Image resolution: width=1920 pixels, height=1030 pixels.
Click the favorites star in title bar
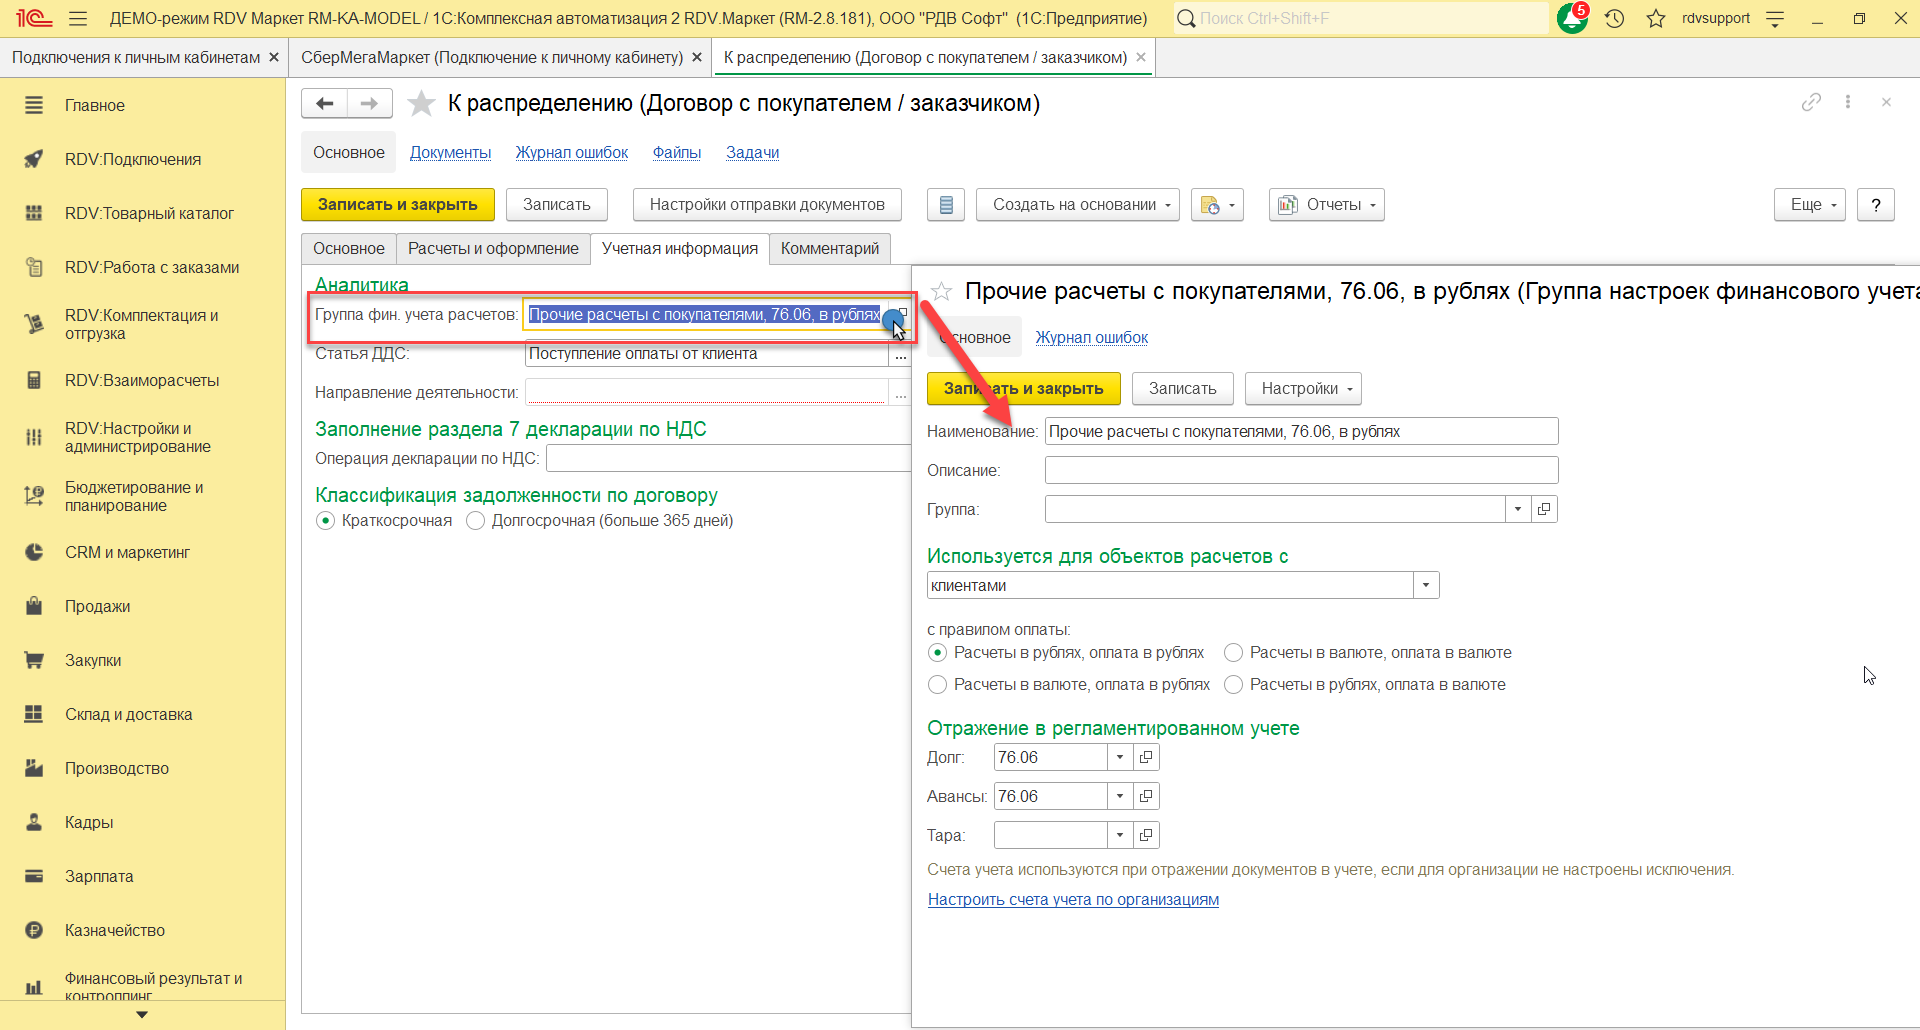click(x=1656, y=18)
